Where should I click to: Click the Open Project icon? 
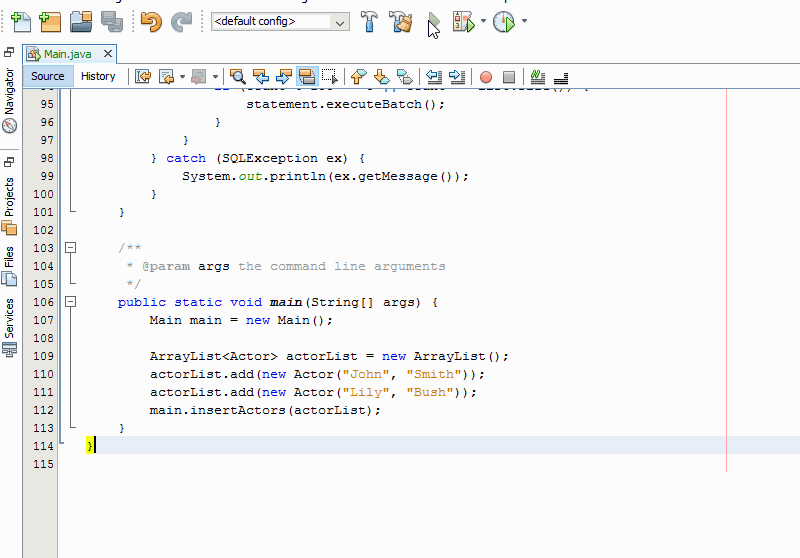[x=81, y=21]
